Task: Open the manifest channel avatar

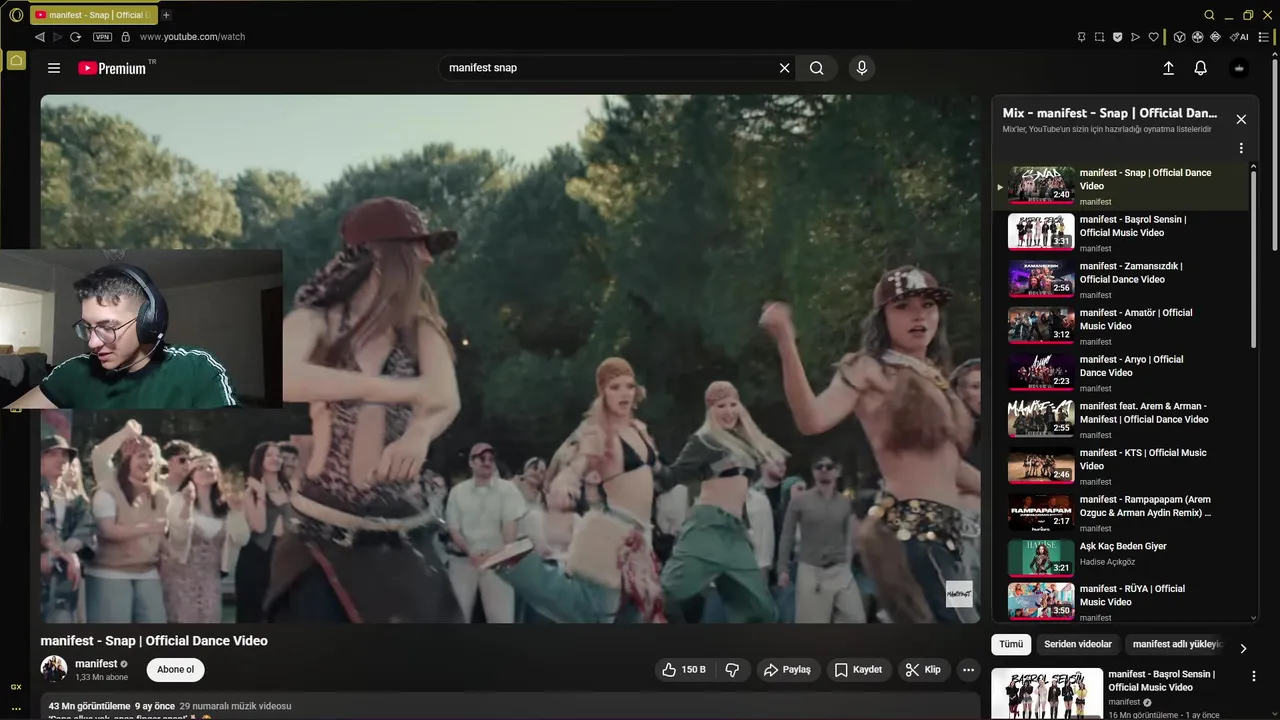Action: pos(54,669)
